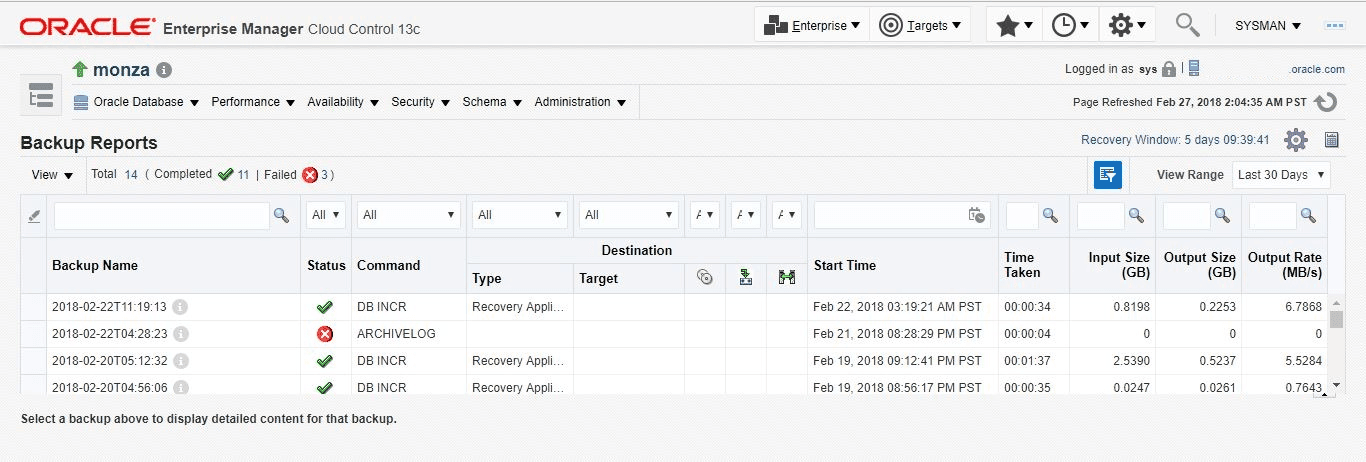This screenshot has width=1366, height=462.
Task: Click the green download arrow column header icon
Action: 746,278
